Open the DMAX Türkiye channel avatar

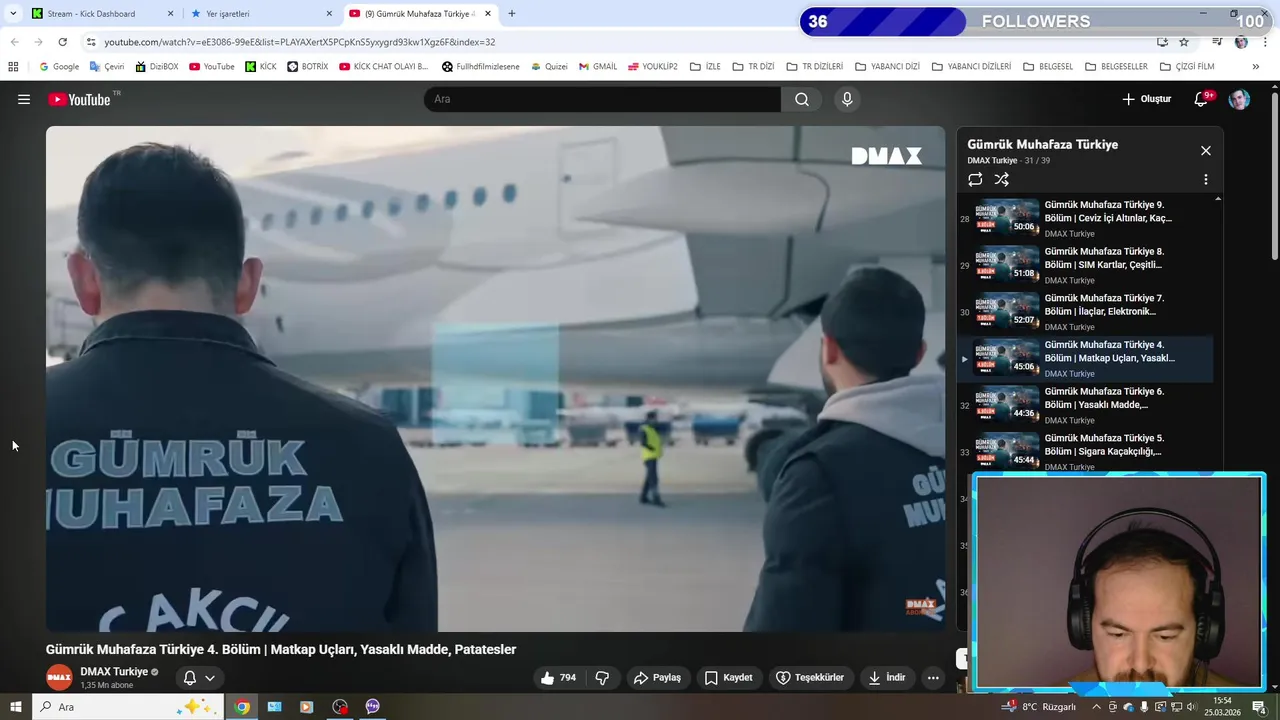(60, 677)
